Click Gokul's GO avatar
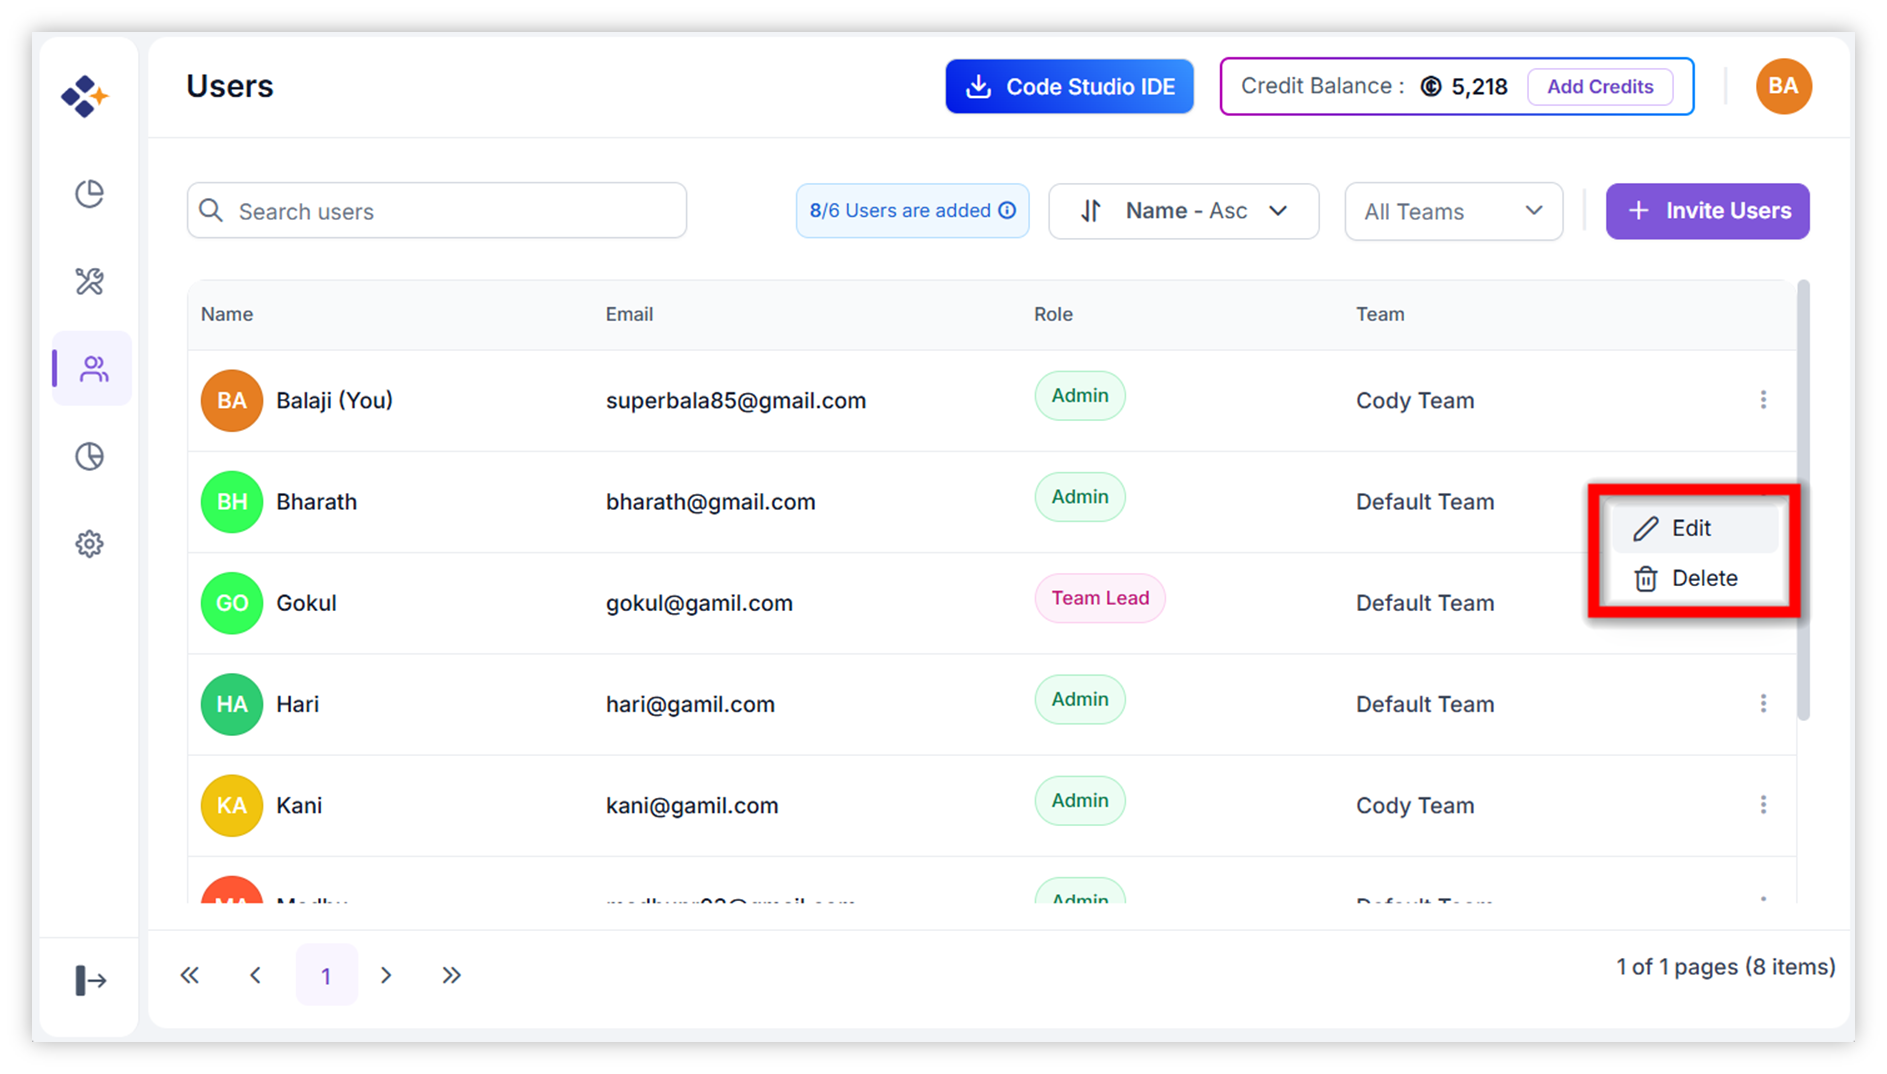Viewport: 1887px width, 1074px height. 232,603
